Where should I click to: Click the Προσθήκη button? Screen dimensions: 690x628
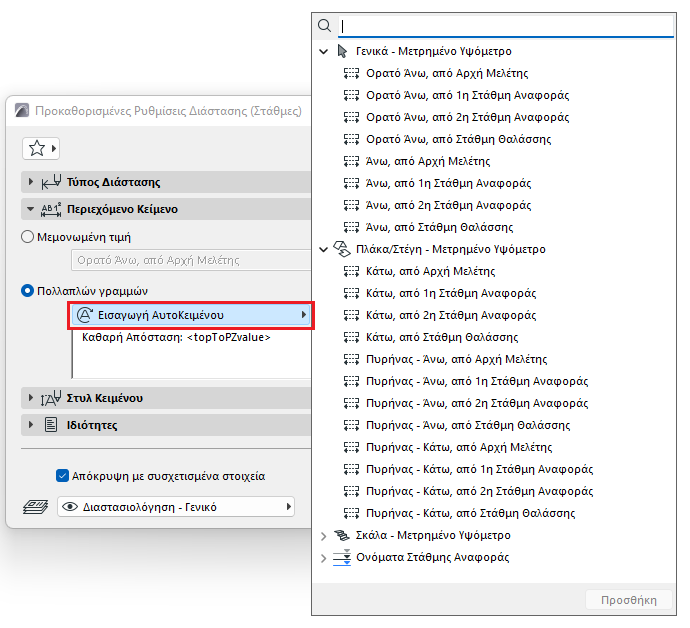629,600
